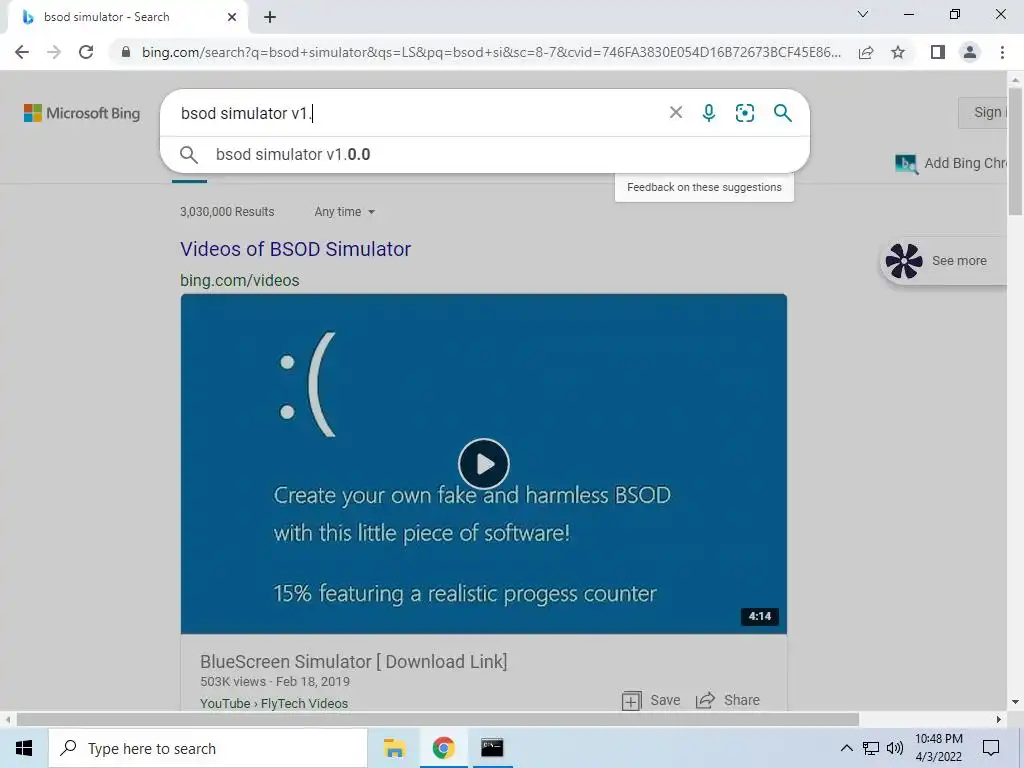Reload the Bing search page
1024x768 pixels.
point(86,52)
